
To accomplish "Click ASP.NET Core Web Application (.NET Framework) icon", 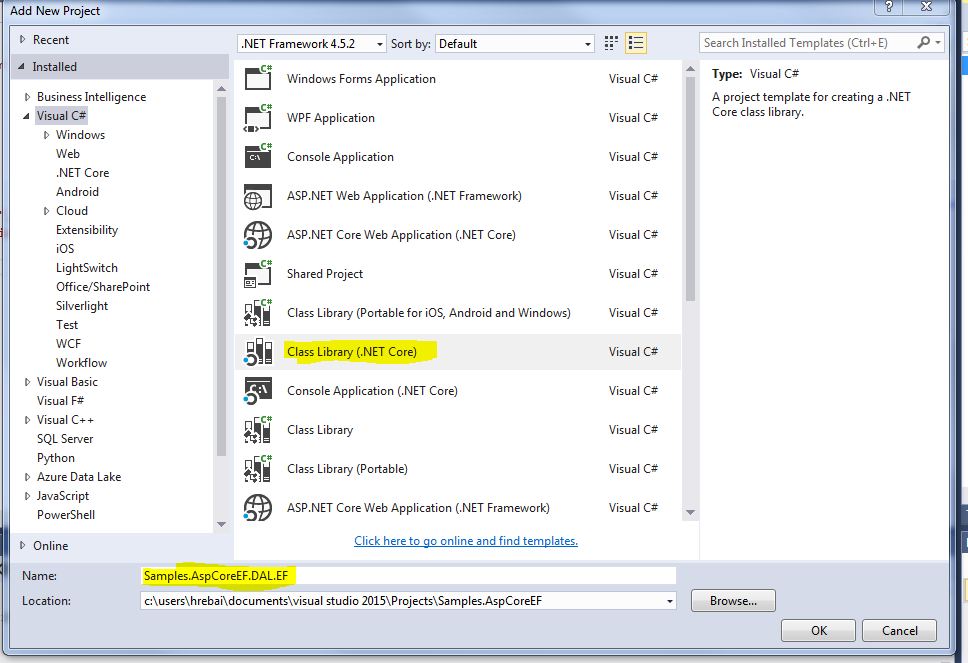I will point(258,507).
